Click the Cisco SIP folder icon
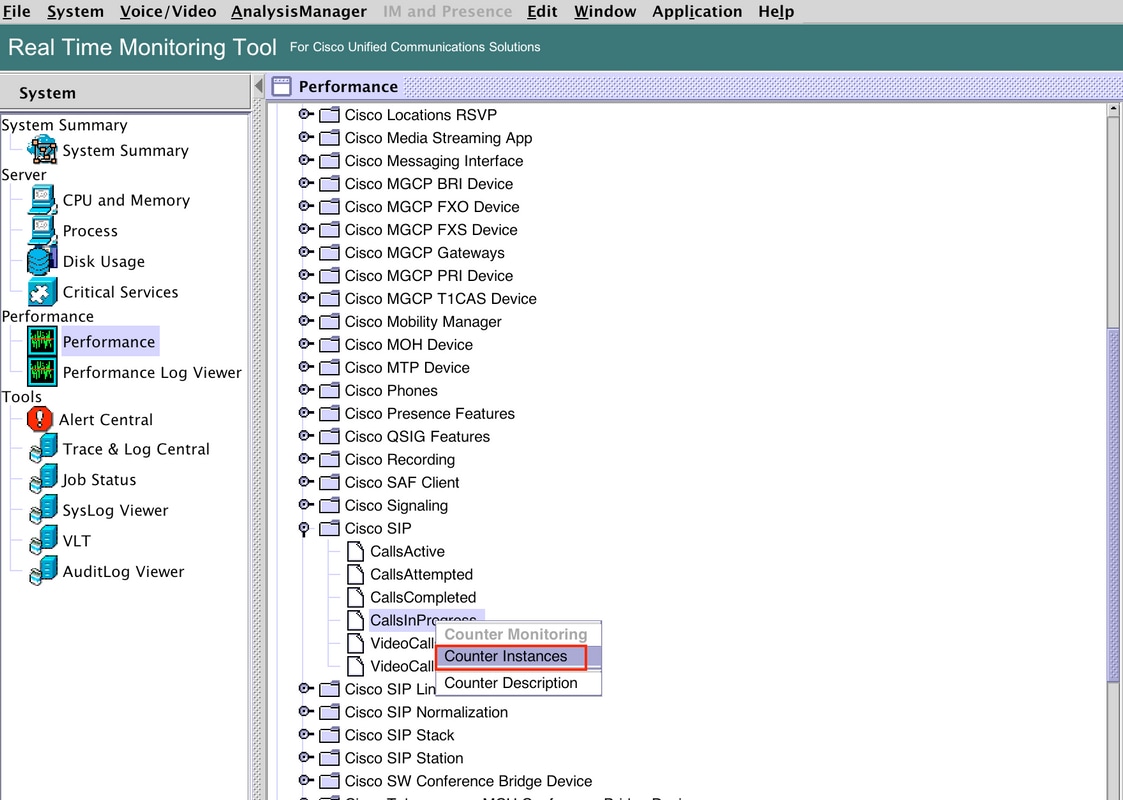Image resolution: width=1123 pixels, height=800 pixels. pyautogui.click(x=329, y=528)
